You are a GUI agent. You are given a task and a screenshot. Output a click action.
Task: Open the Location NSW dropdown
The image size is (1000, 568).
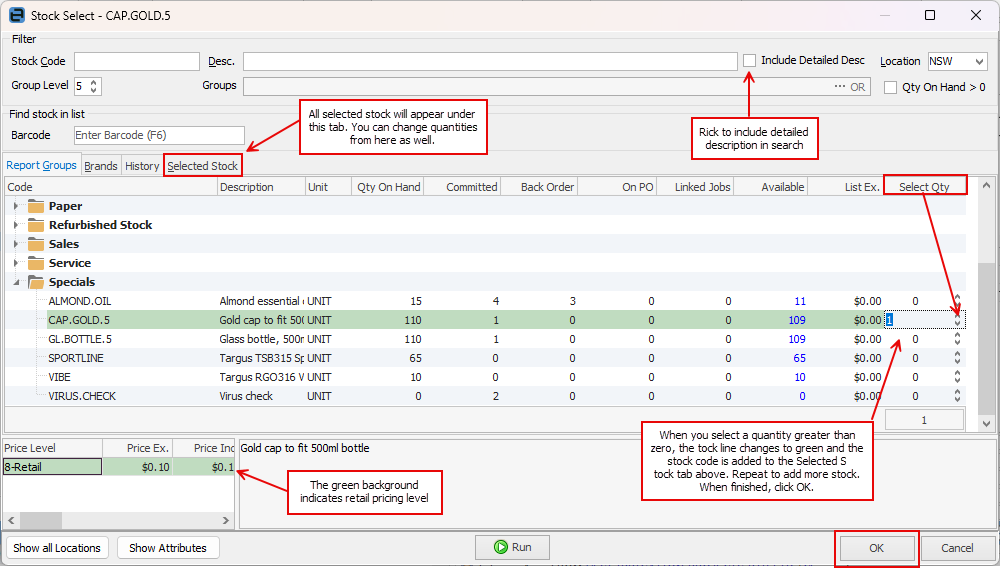(979, 61)
